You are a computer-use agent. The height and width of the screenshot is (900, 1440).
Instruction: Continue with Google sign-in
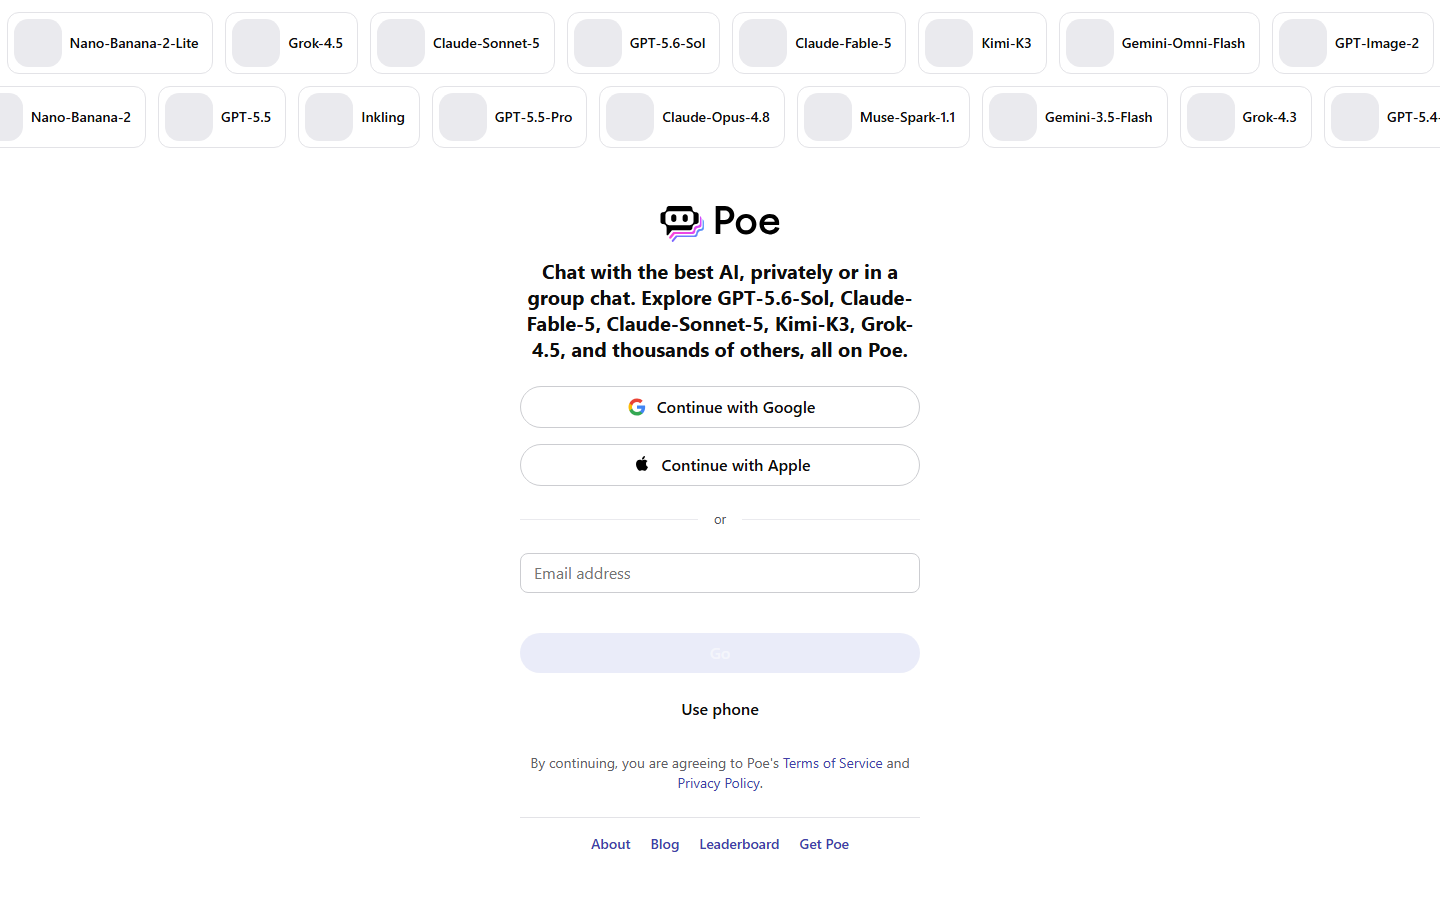(x=720, y=407)
